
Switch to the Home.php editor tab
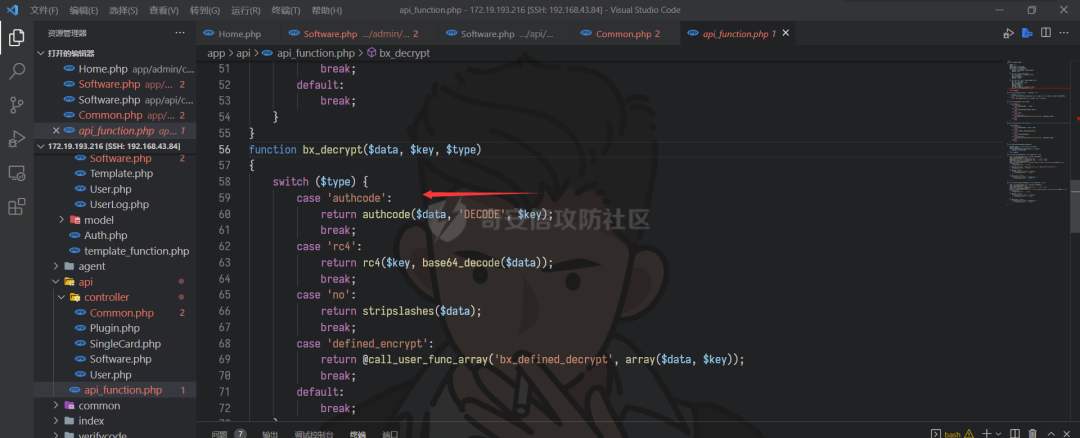pos(239,34)
